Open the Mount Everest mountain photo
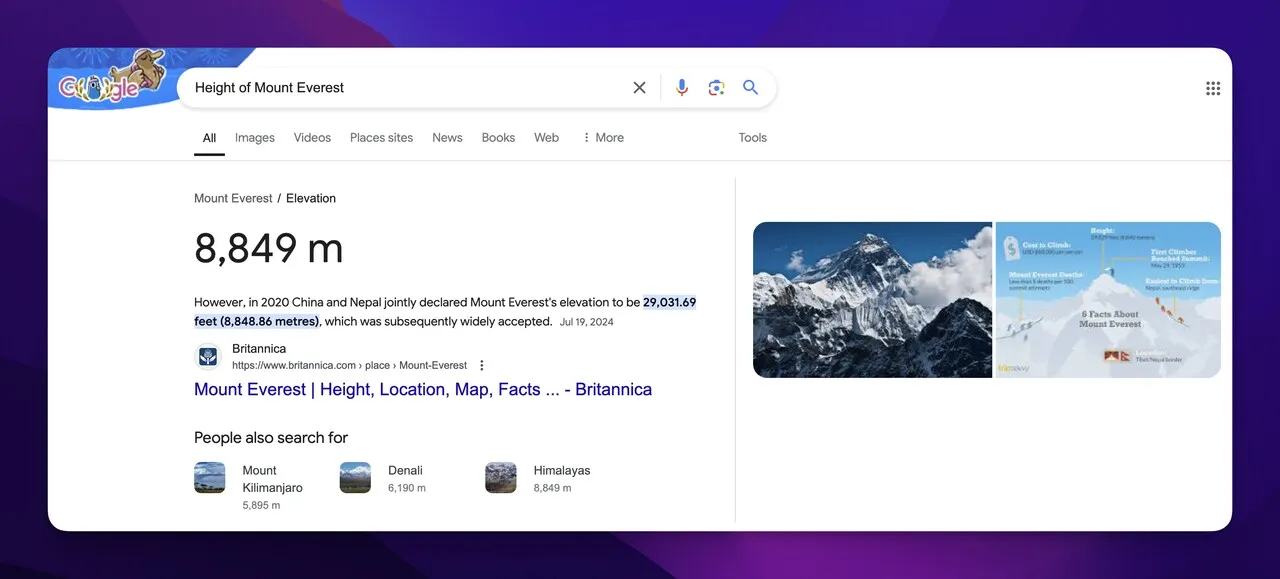Image resolution: width=1280 pixels, height=579 pixels. [x=872, y=300]
